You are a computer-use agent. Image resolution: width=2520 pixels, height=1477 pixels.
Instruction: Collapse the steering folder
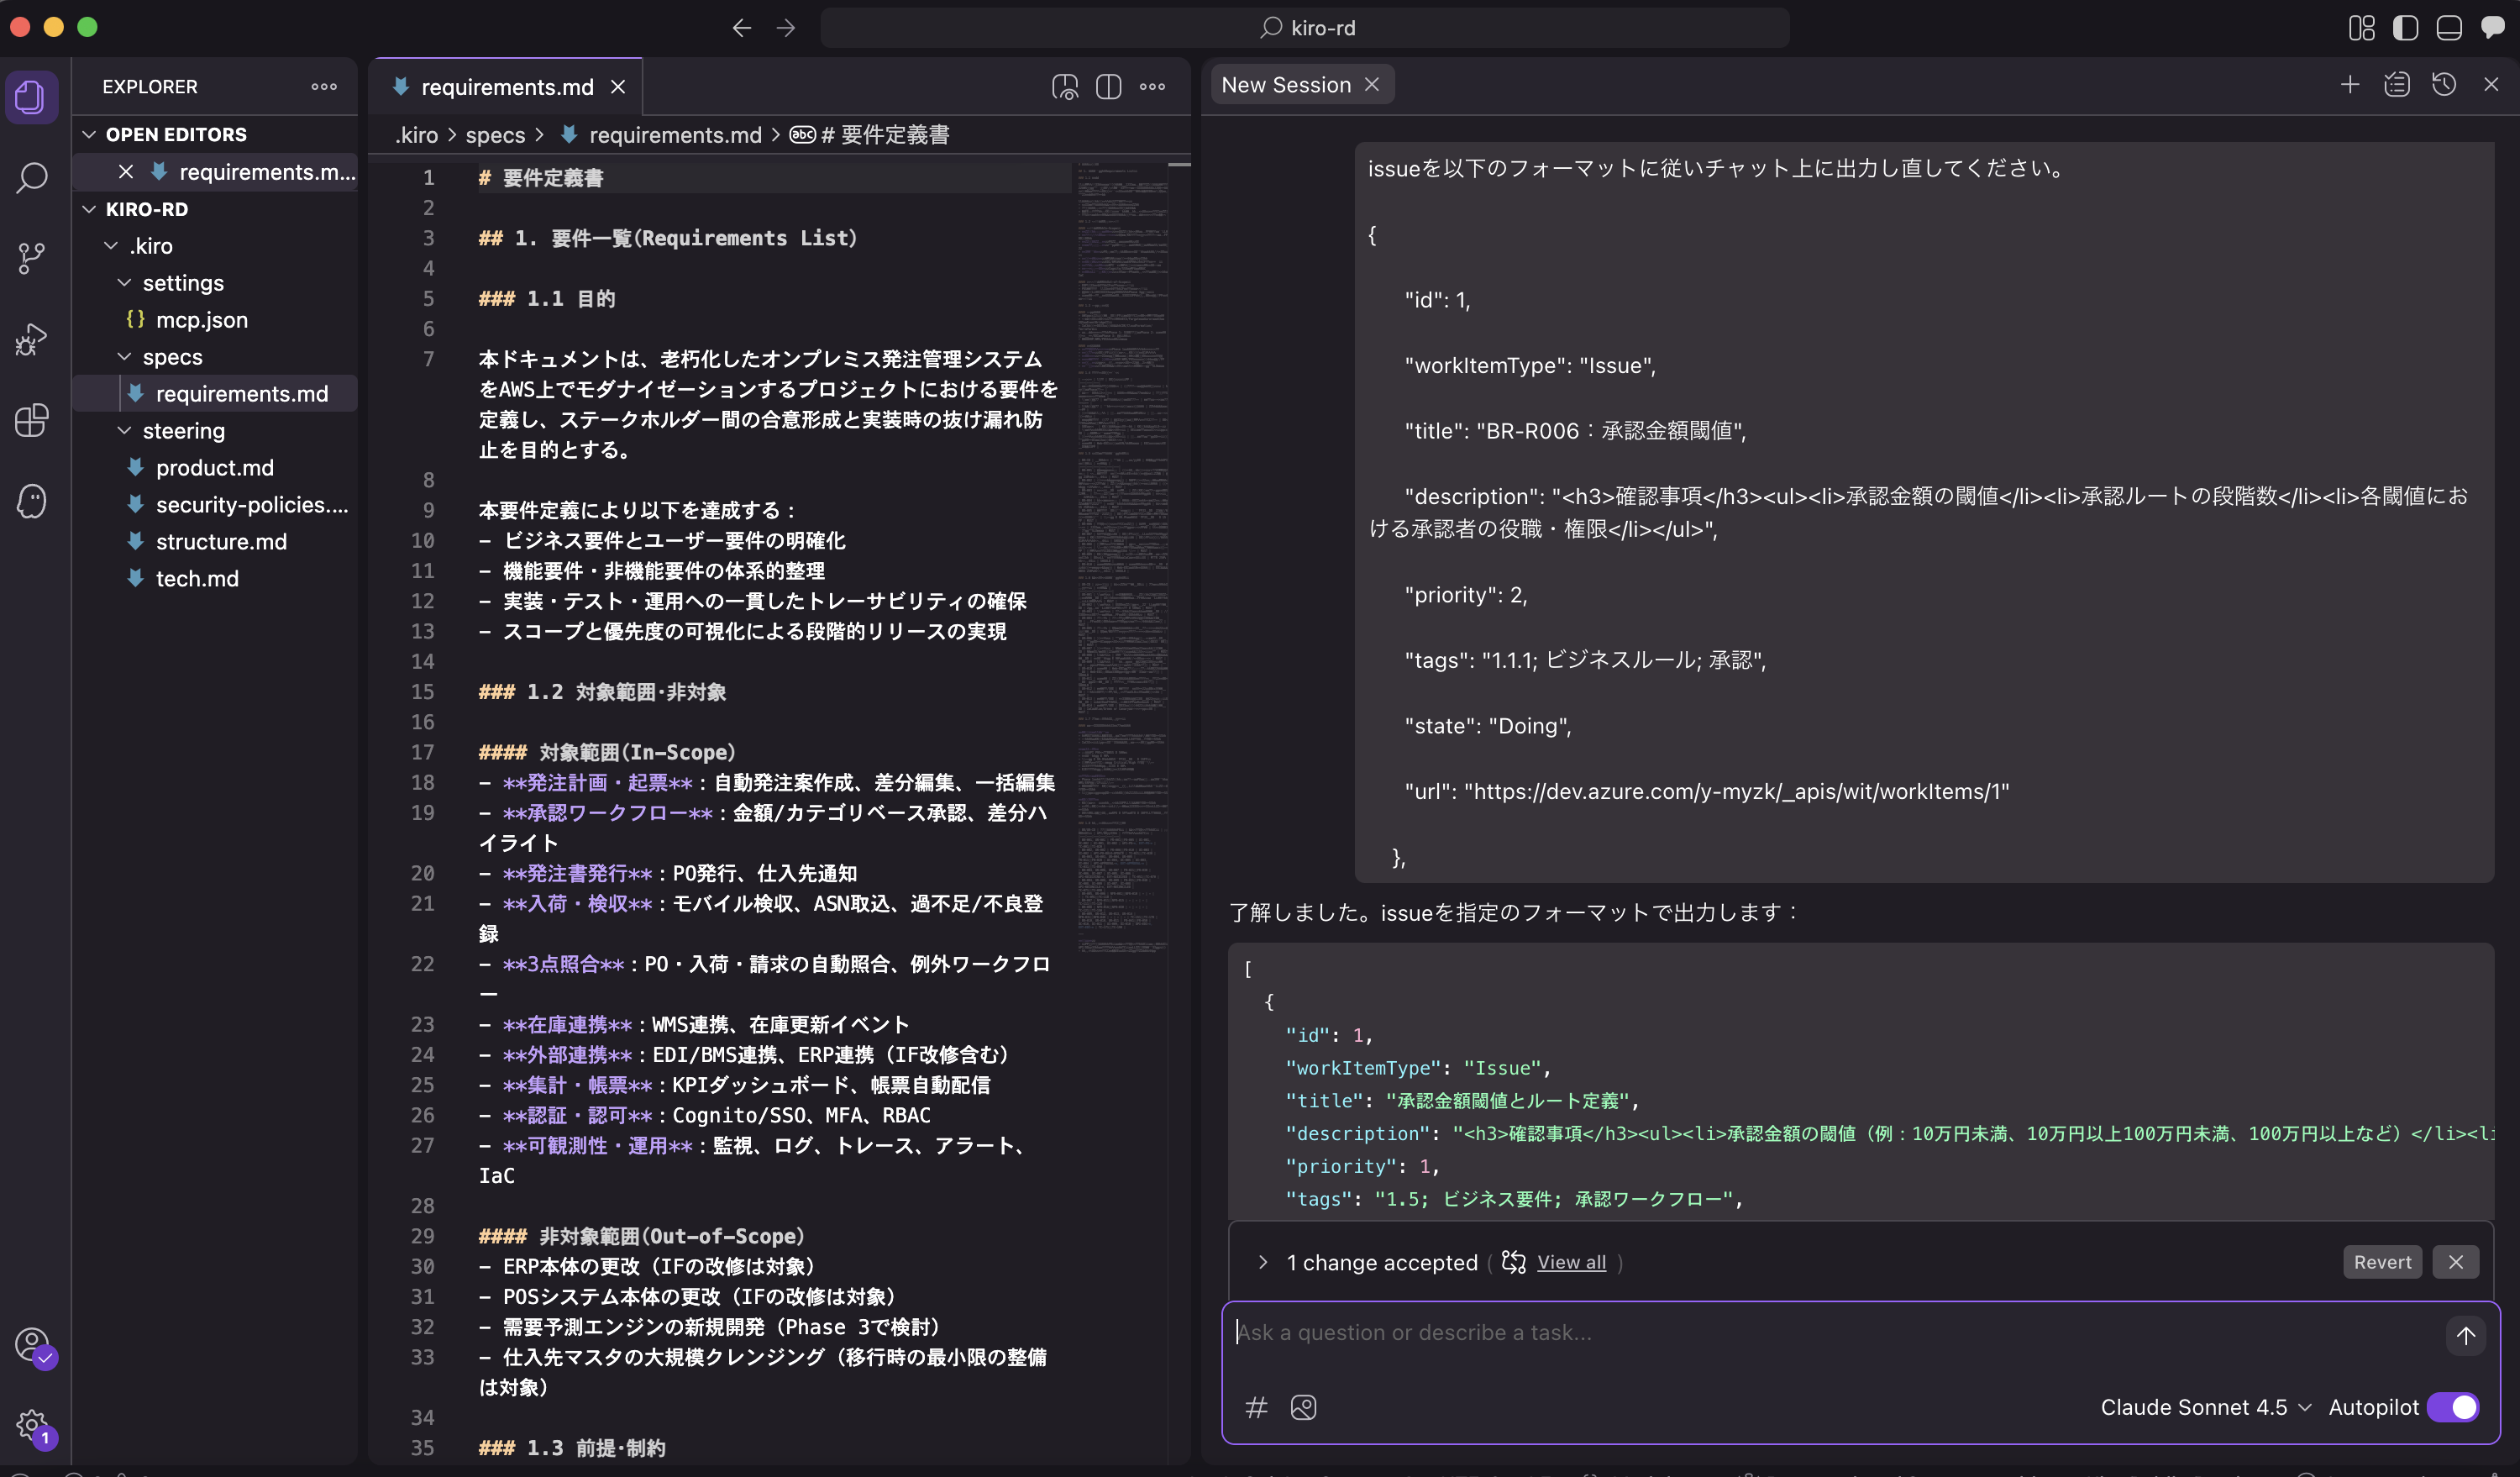pyautogui.click(x=183, y=431)
